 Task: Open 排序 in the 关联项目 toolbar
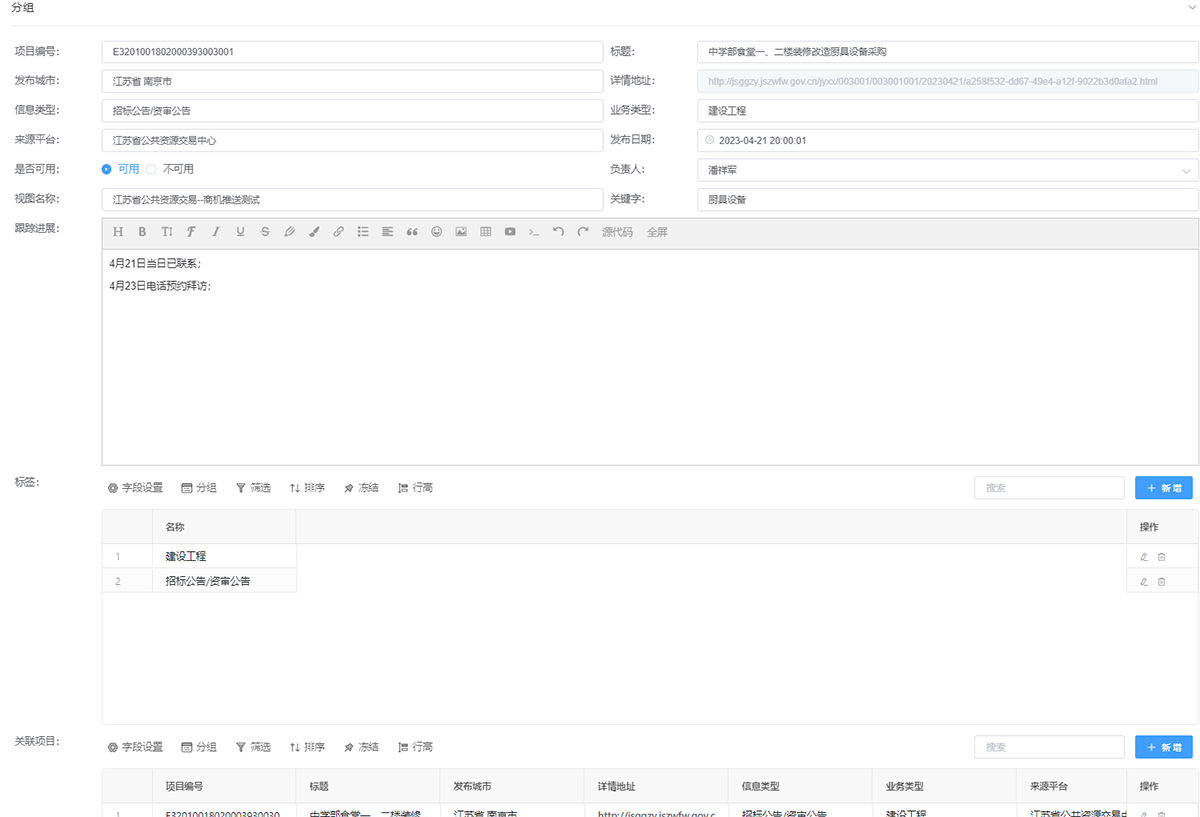pyautogui.click(x=307, y=747)
